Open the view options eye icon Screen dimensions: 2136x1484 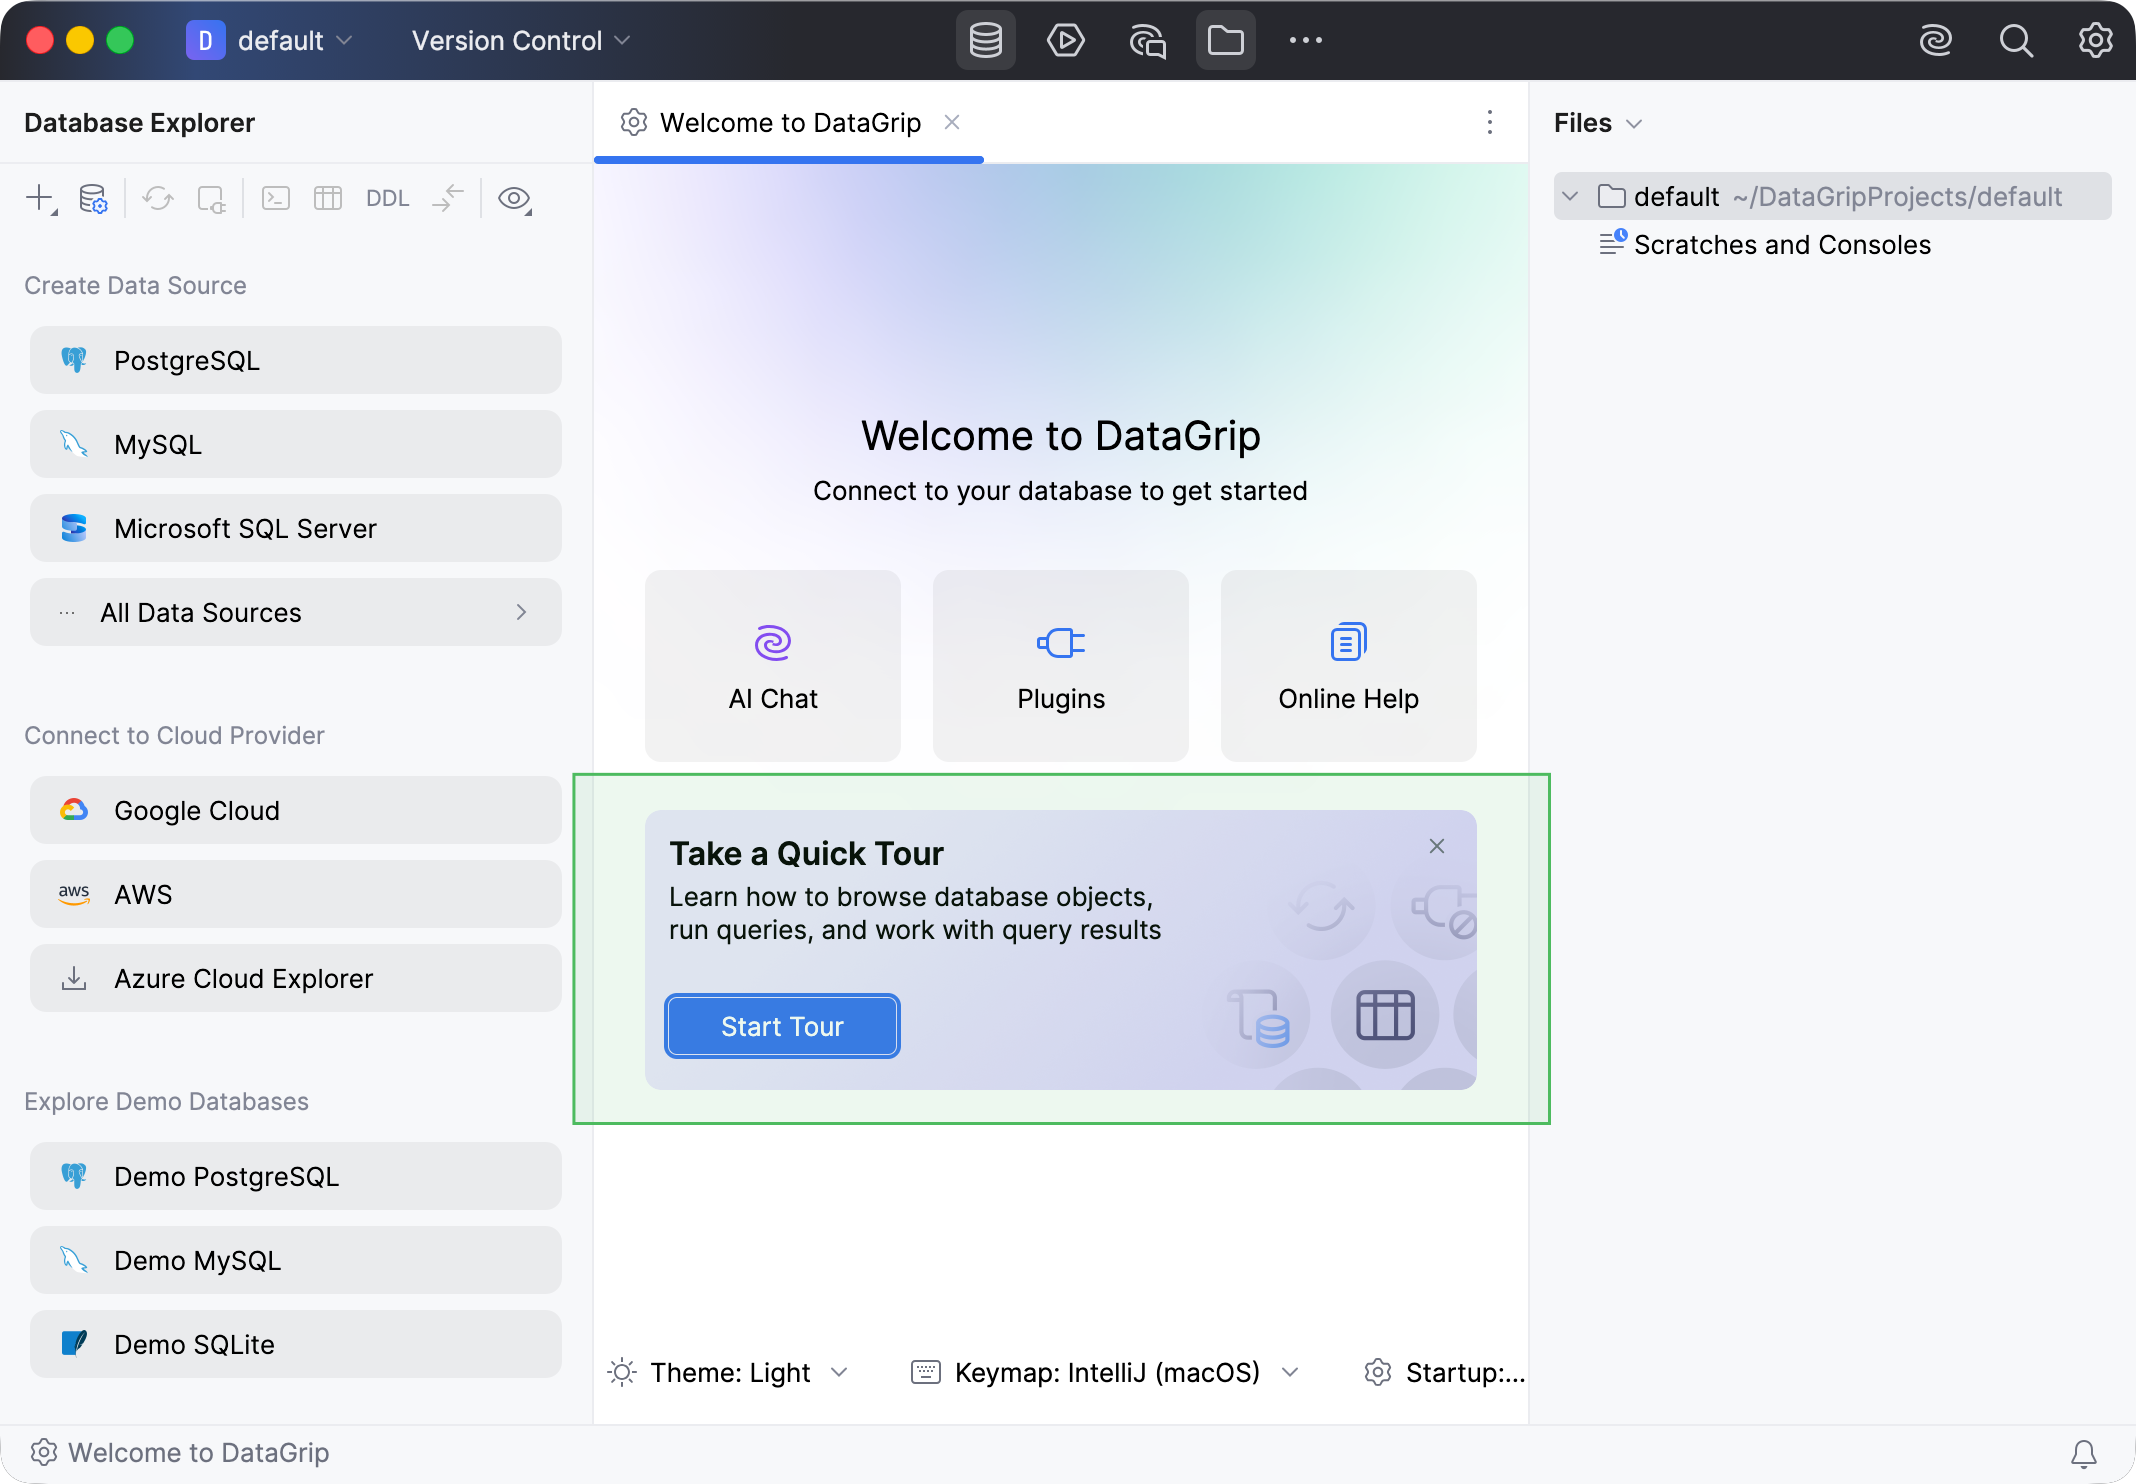coord(515,199)
